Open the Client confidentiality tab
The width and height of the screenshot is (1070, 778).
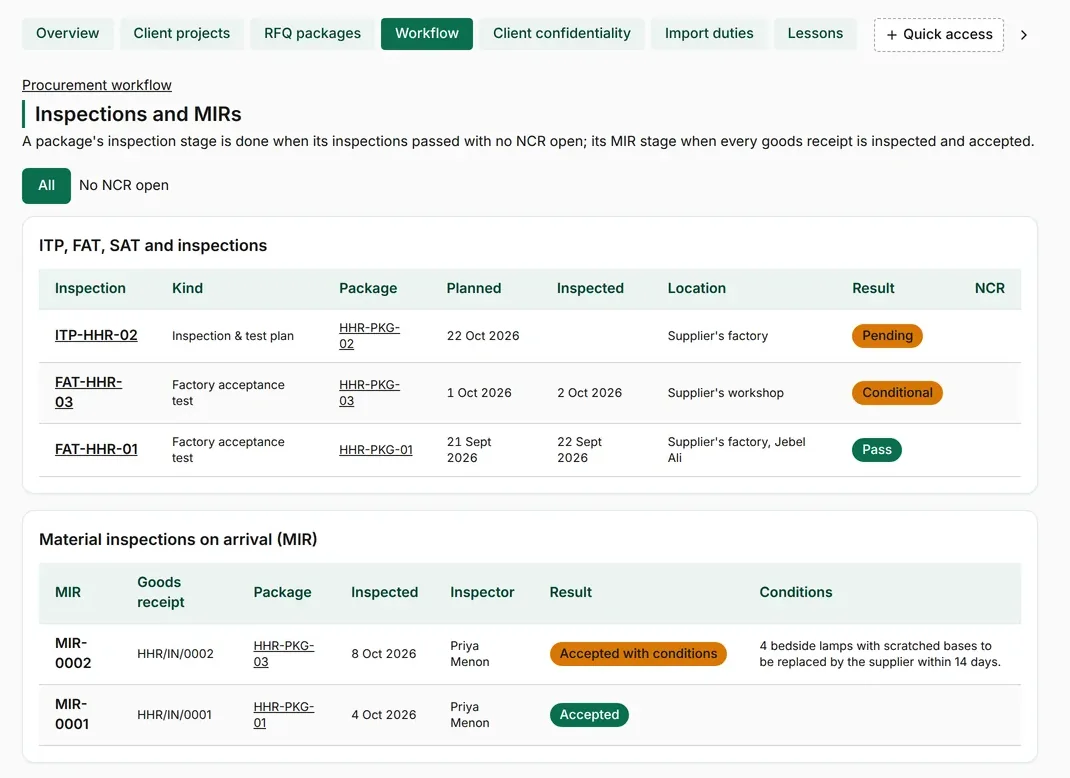[562, 33]
